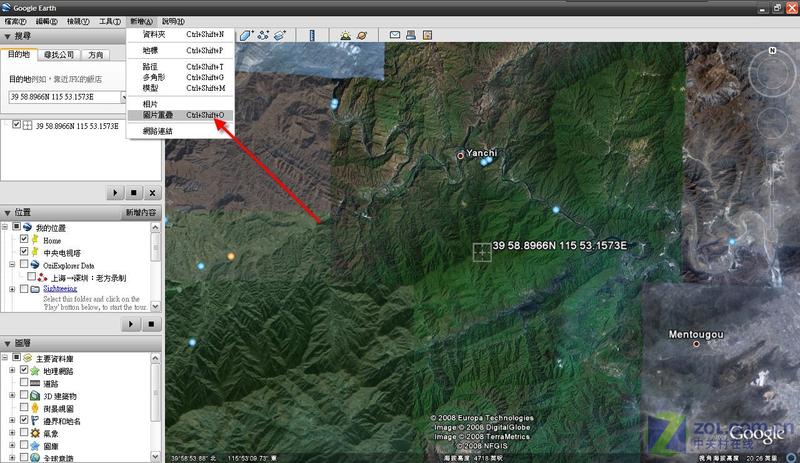This screenshot has width=800, height=463.
Task: Select the Add Image Overlay toolbar icon
Action: point(280,35)
